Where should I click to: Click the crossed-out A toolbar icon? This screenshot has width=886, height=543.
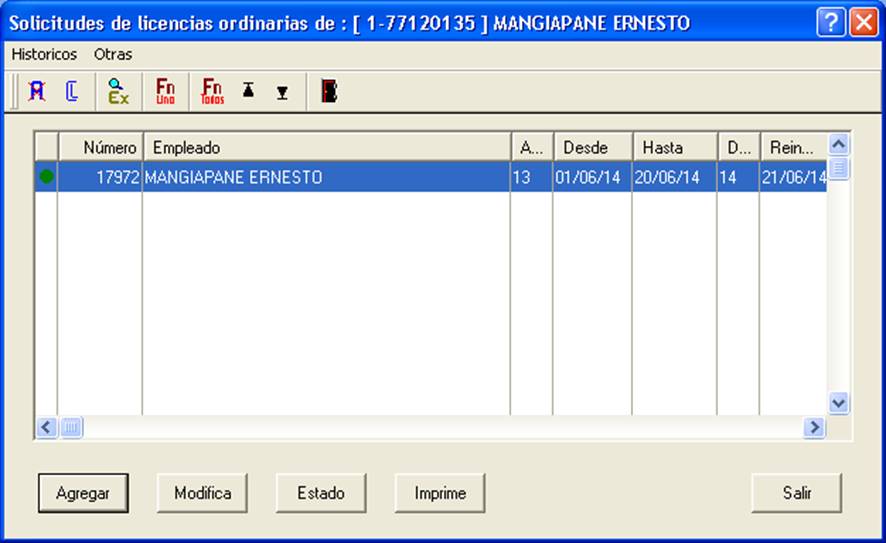37,91
